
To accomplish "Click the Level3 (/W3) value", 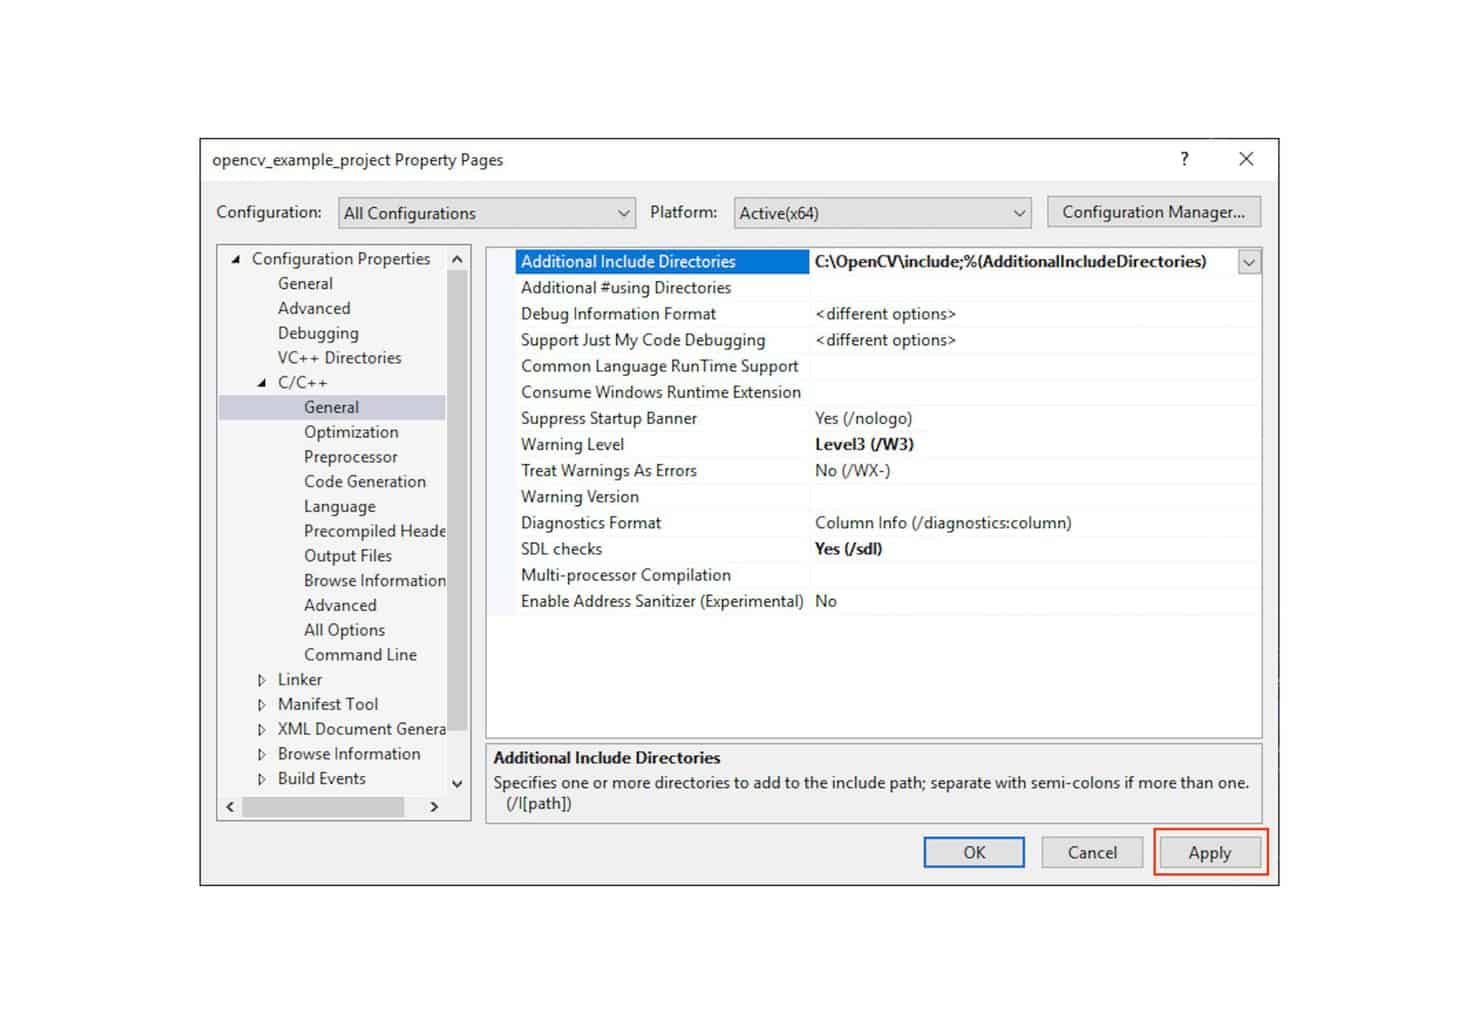I will point(864,444).
